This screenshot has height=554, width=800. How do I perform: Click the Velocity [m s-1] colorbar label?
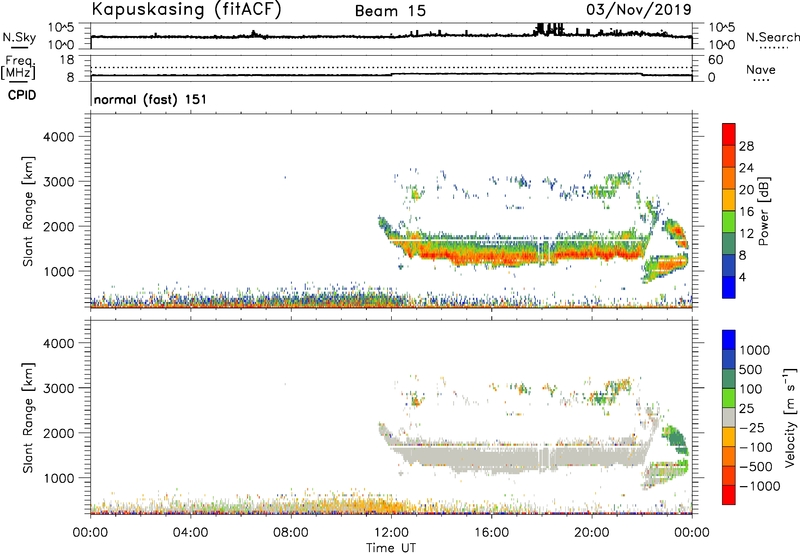790,417
